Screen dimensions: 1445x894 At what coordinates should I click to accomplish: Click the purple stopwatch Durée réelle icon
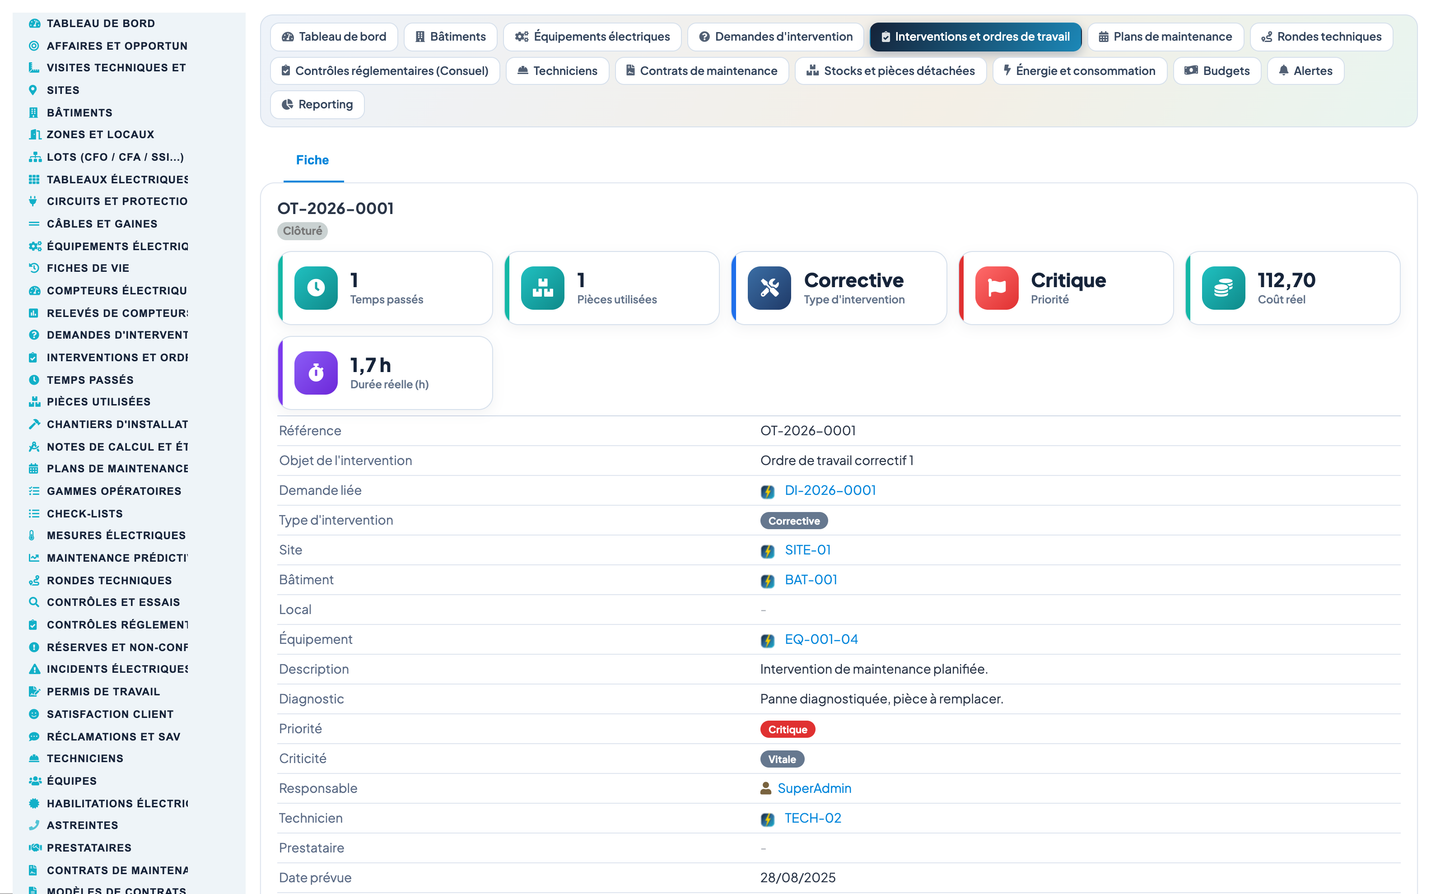pos(316,373)
